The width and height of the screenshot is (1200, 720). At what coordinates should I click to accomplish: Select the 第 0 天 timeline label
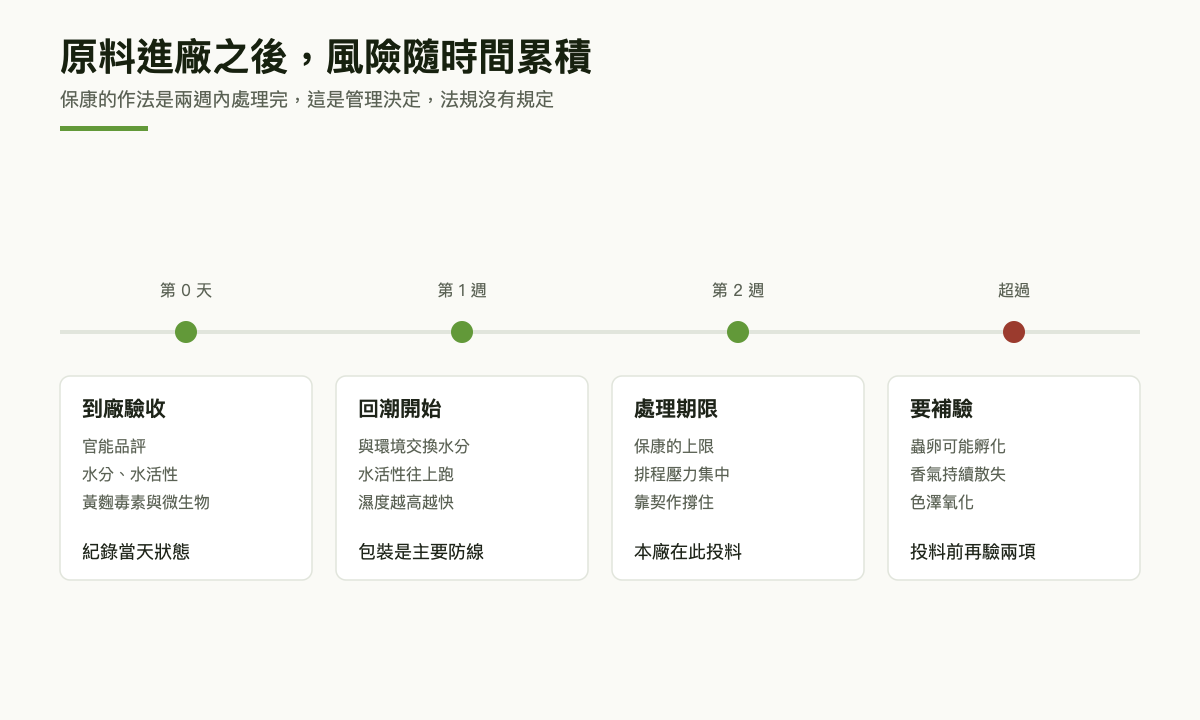pos(186,291)
